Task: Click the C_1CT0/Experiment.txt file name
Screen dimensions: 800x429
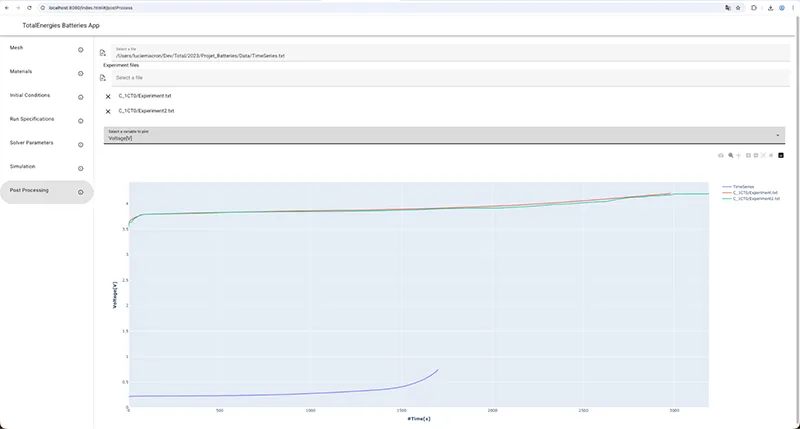Action: (x=145, y=96)
